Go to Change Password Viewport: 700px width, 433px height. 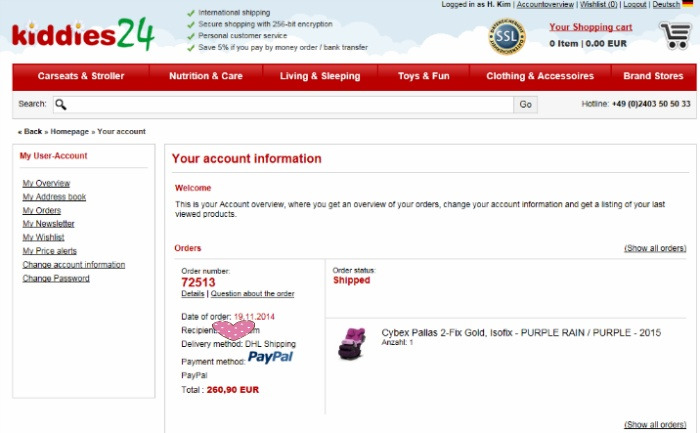(56, 279)
